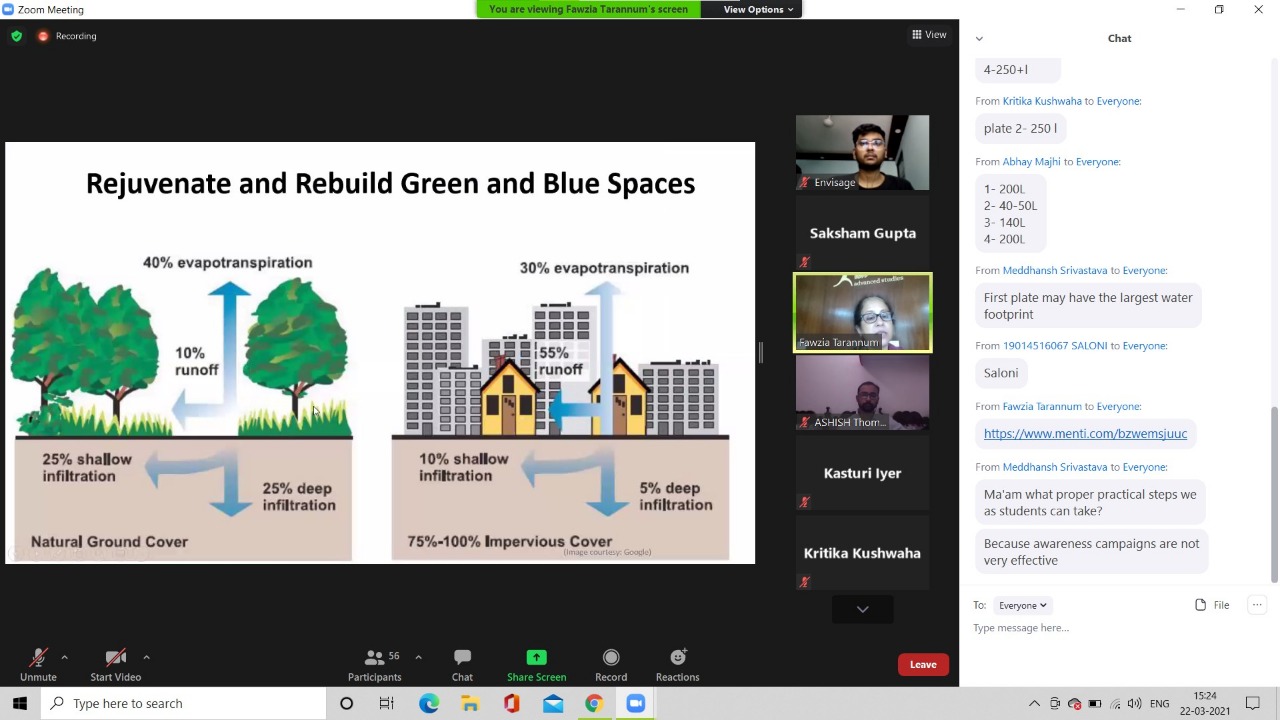The height and width of the screenshot is (720, 1280).
Task: Toggle Start Video camera button
Action: click(116, 664)
